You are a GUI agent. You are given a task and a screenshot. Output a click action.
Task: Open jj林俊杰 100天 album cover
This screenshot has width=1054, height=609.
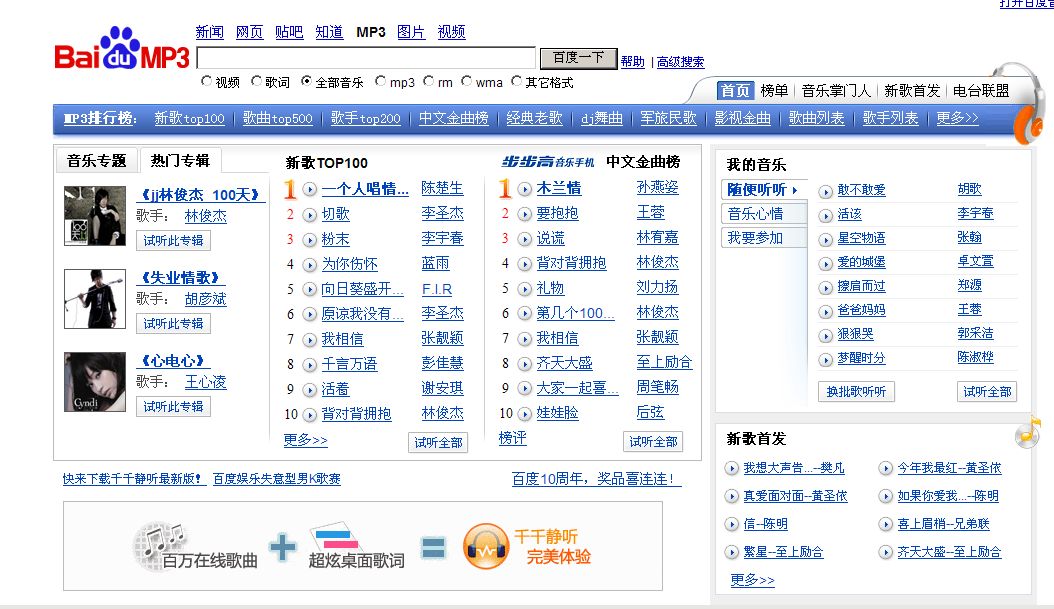coord(95,216)
